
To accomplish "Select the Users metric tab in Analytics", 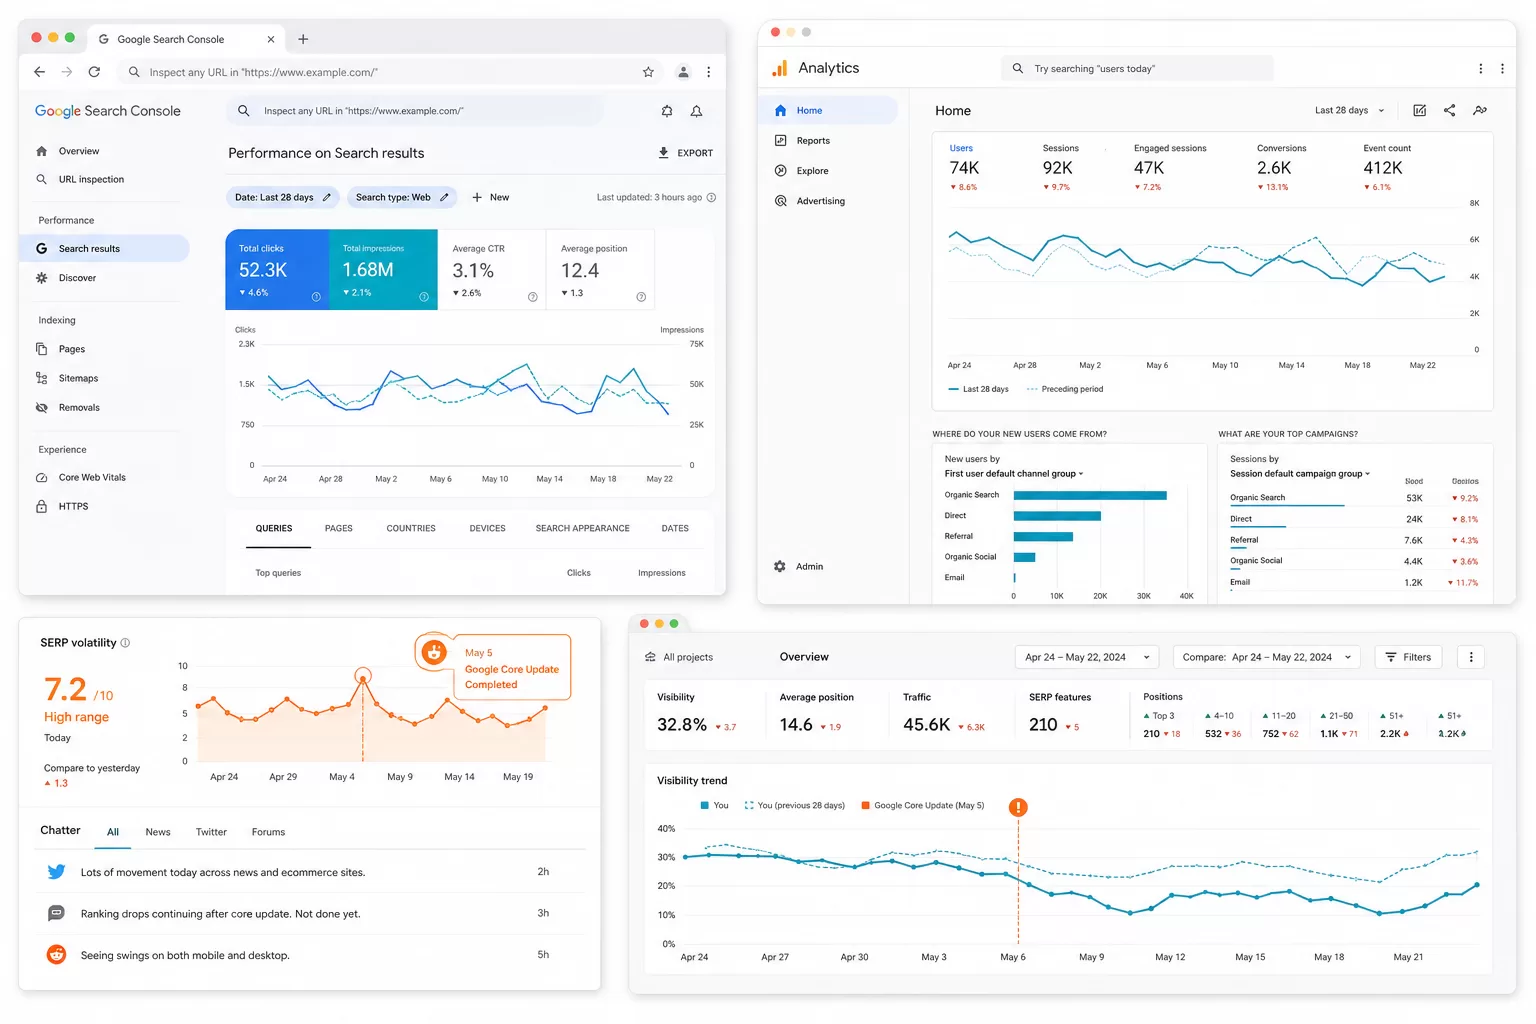I will [x=964, y=167].
